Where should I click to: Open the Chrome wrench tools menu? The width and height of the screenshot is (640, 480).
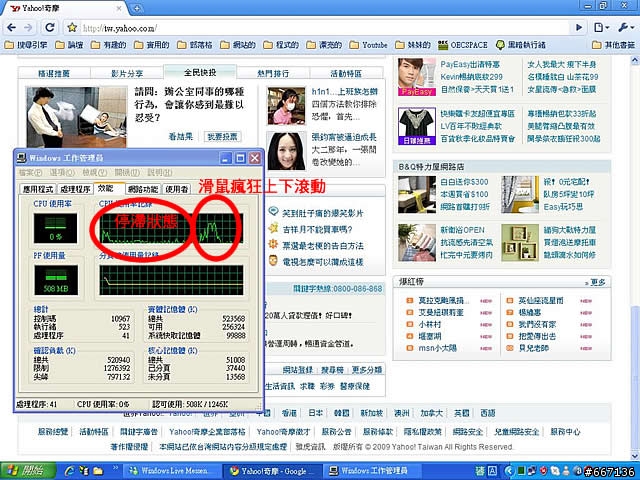[x=626, y=28]
